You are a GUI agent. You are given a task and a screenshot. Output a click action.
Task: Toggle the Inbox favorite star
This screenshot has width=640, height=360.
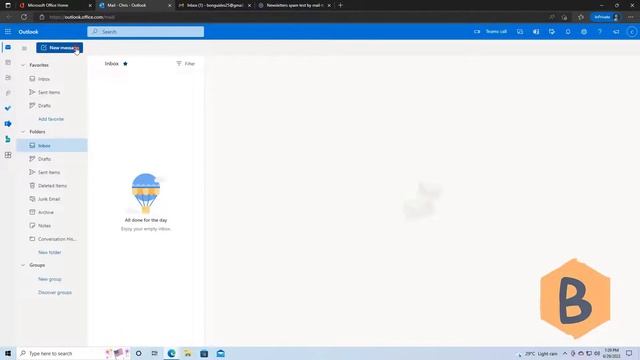pos(125,64)
